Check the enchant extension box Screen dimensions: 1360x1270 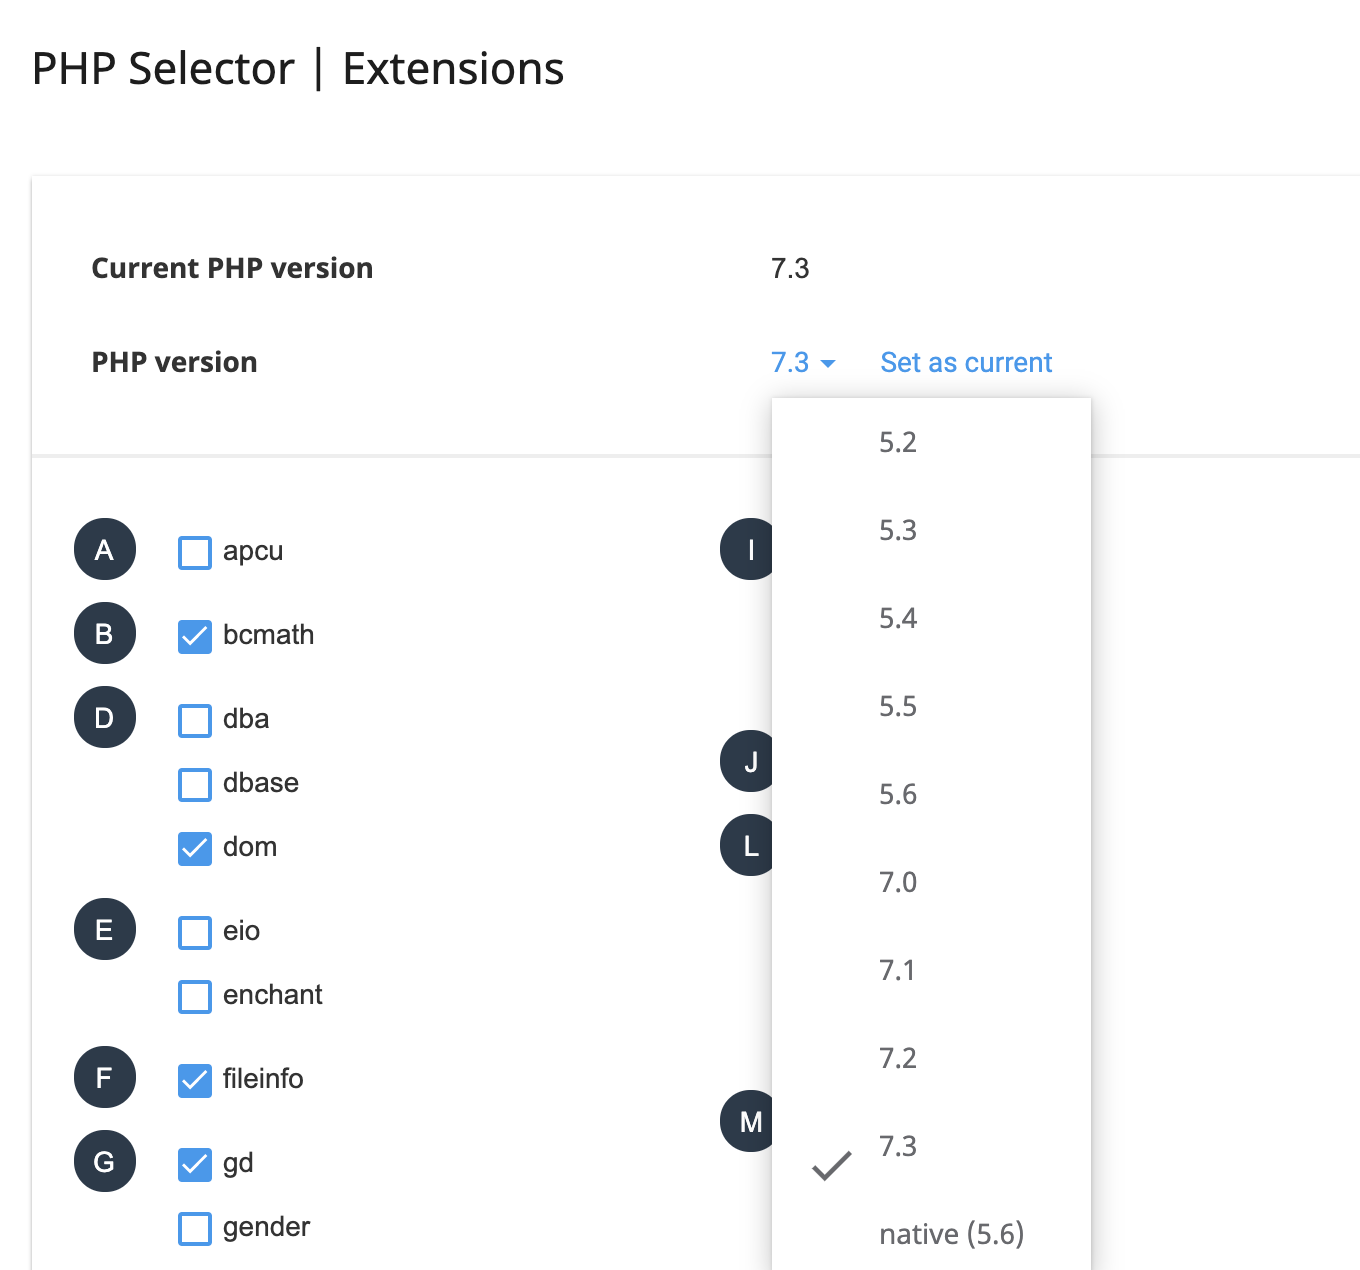coord(195,996)
